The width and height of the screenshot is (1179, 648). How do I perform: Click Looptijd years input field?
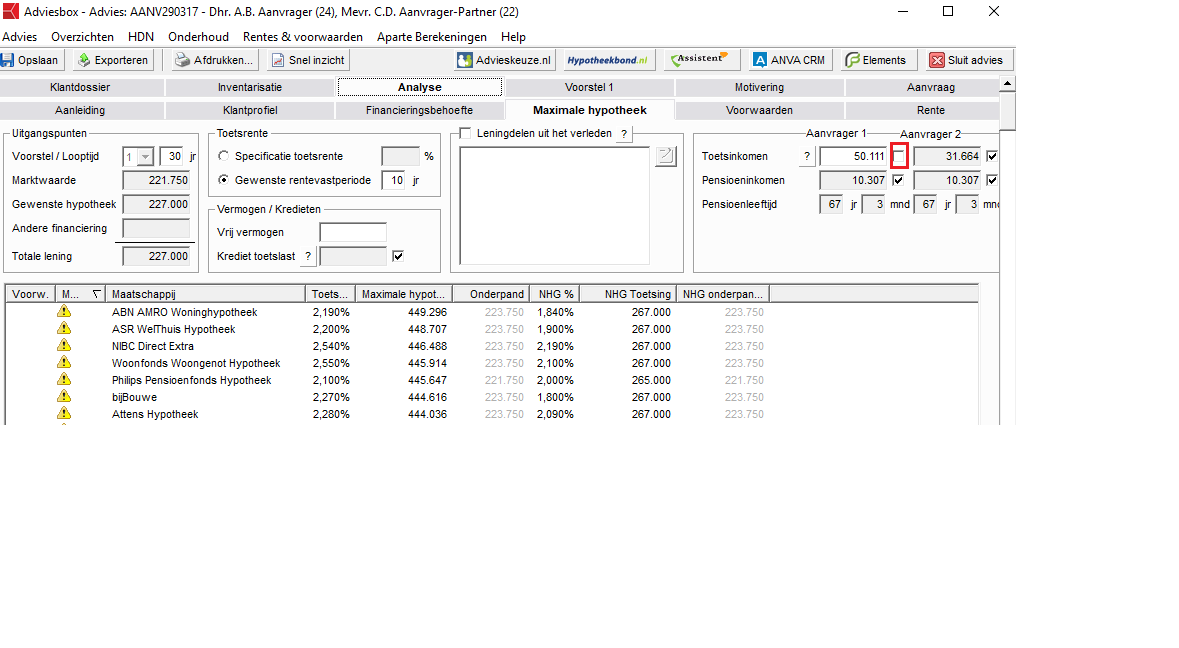[x=171, y=156]
